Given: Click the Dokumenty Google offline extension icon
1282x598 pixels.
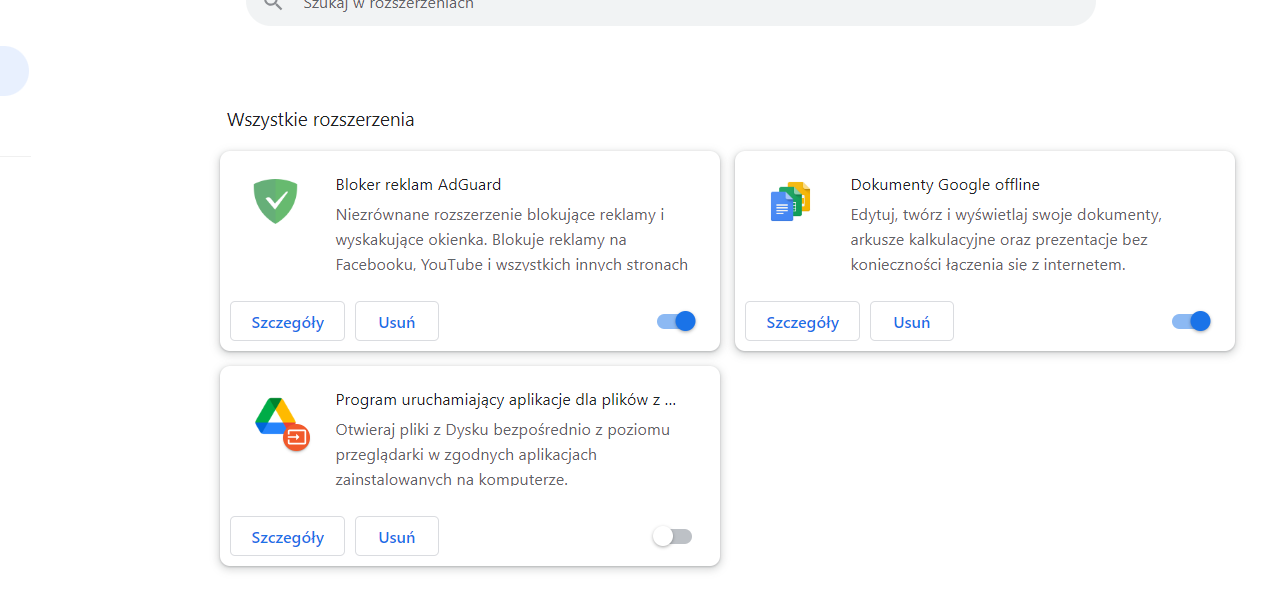Looking at the screenshot, I should click(x=790, y=200).
